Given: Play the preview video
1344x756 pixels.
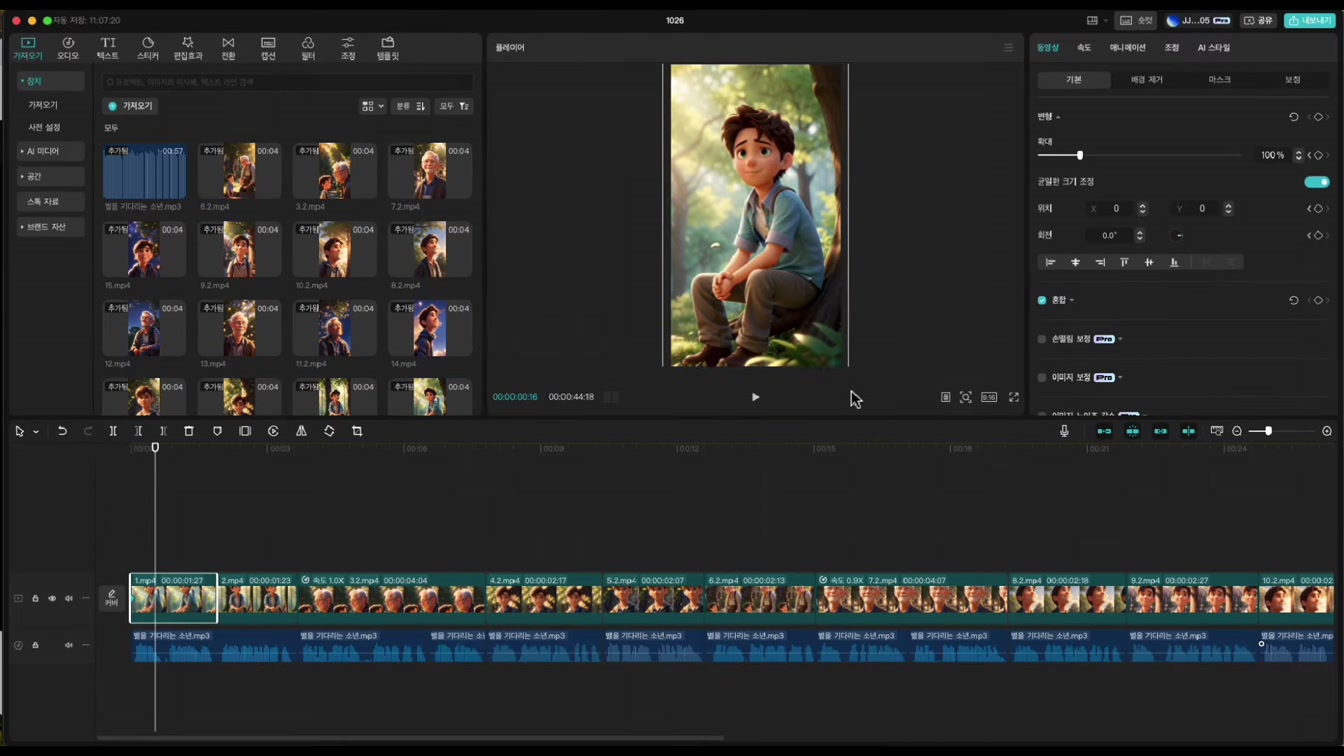Looking at the screenshot, I should coord(755,397).
